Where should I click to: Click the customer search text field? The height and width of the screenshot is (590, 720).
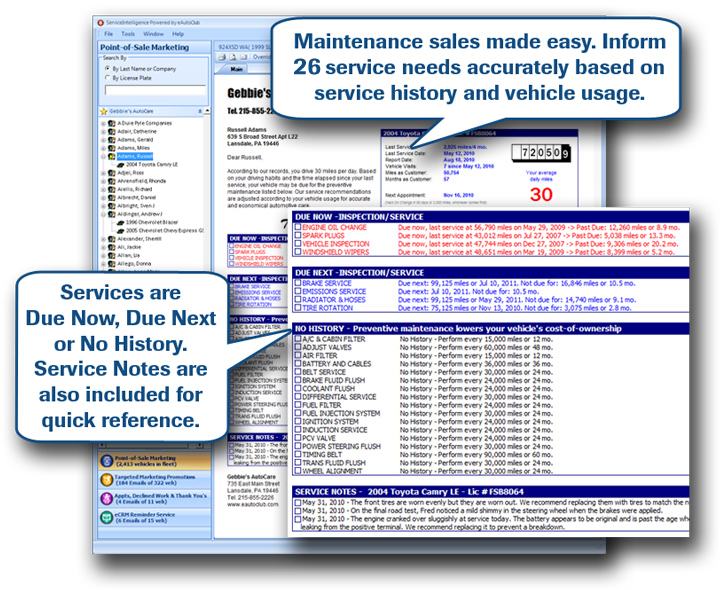pos(155,90)
